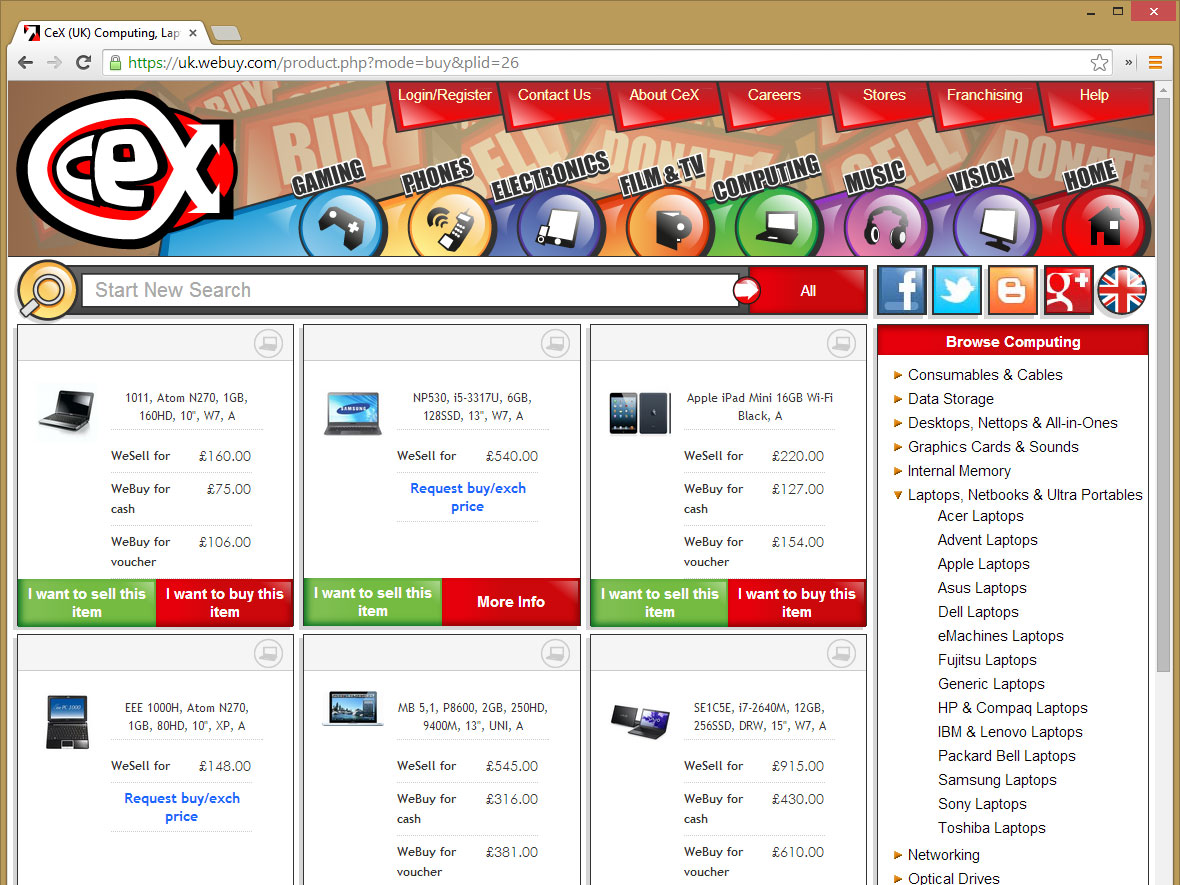Bookmark this page with the star icon

(1099, 62)
